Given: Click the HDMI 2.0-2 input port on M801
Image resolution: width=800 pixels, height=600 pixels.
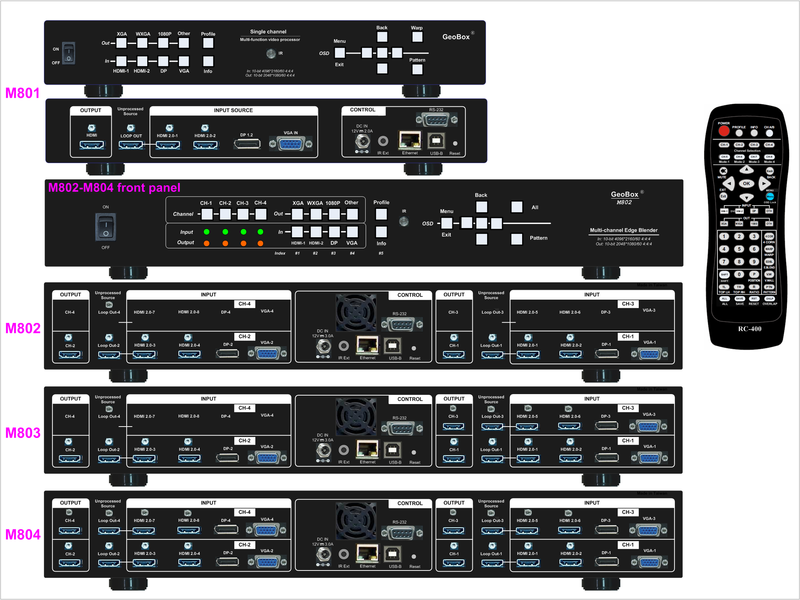Looking at the screenshot, I should click(x=205, y=145).
